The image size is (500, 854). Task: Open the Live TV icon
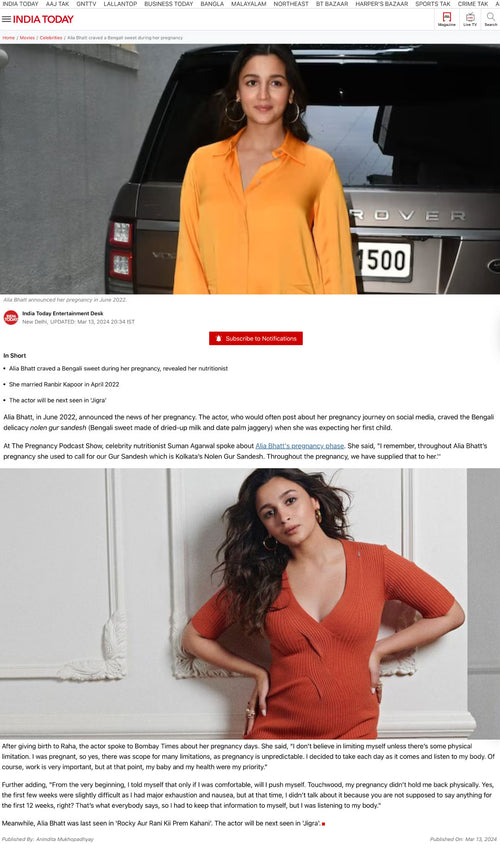[x=469, y=19]
